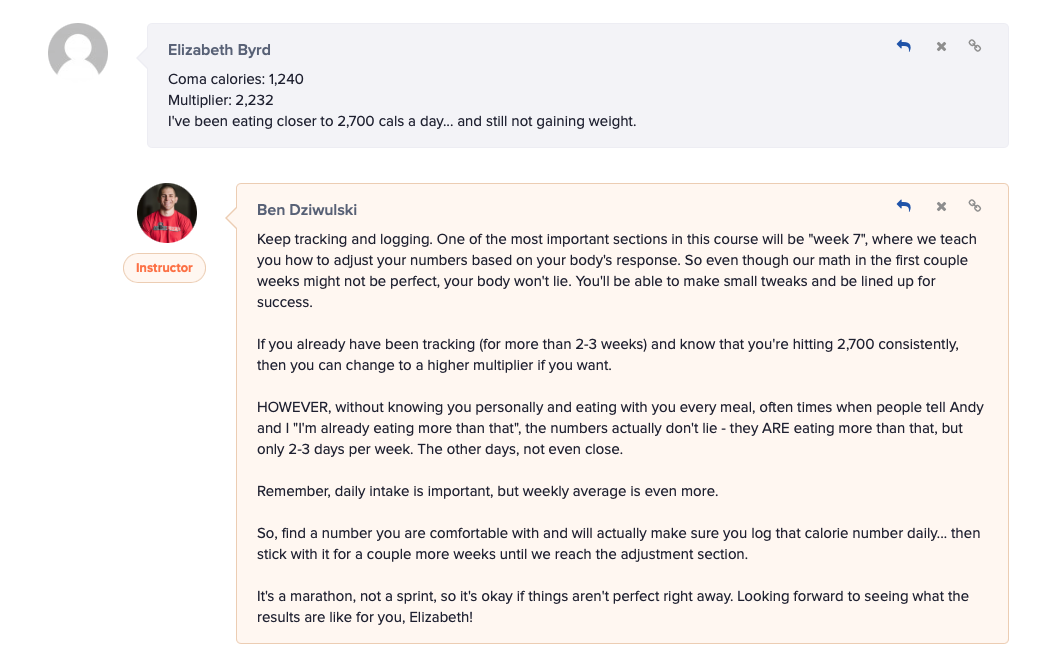This screenshot has width=1041, height=660.
Task: Open Elizabeth Byrd's gray default avatar
Action: (78, 53)
